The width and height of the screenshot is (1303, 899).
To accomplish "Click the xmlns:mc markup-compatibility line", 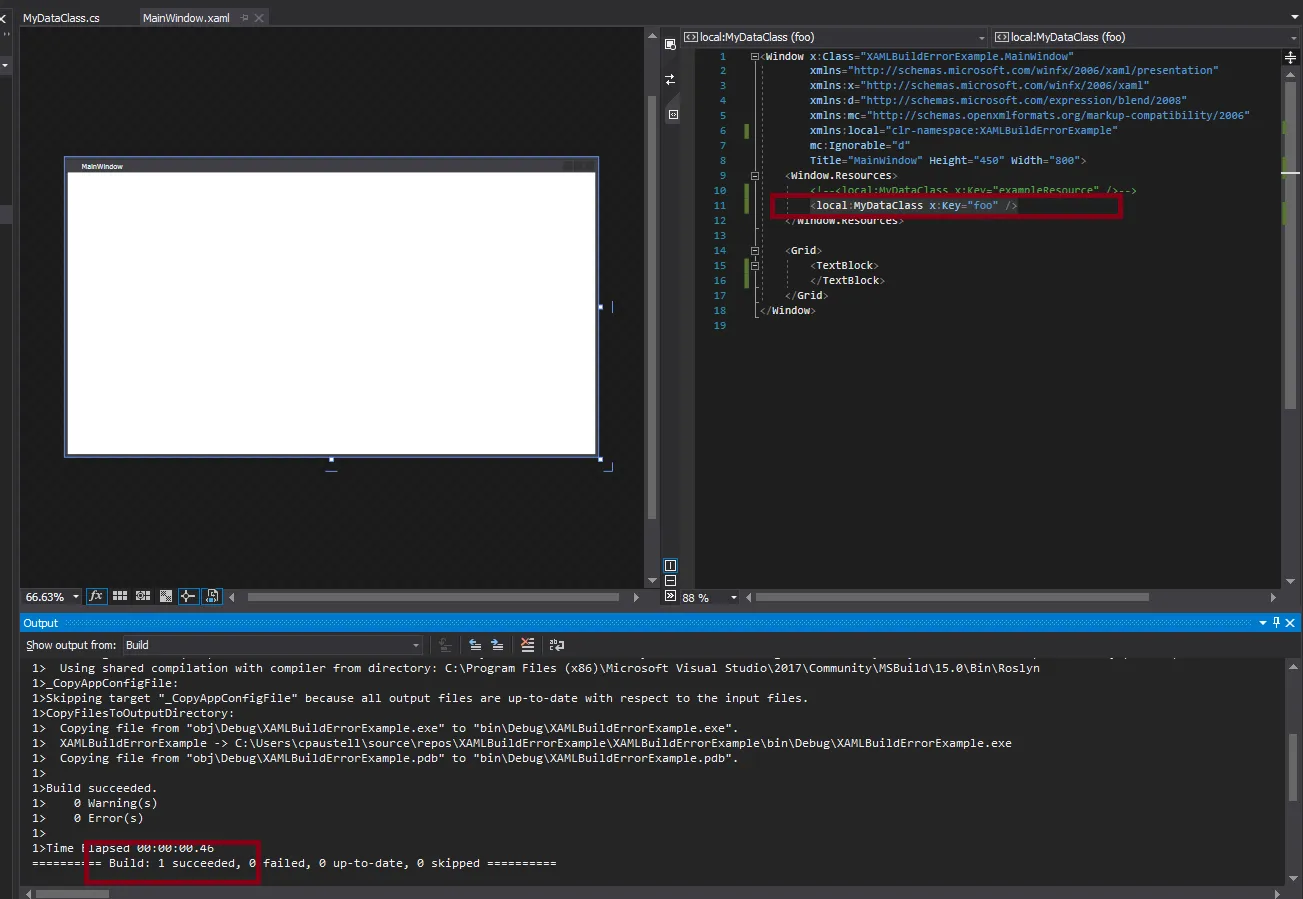I will pyautogui.click(x=1030, y=116).
